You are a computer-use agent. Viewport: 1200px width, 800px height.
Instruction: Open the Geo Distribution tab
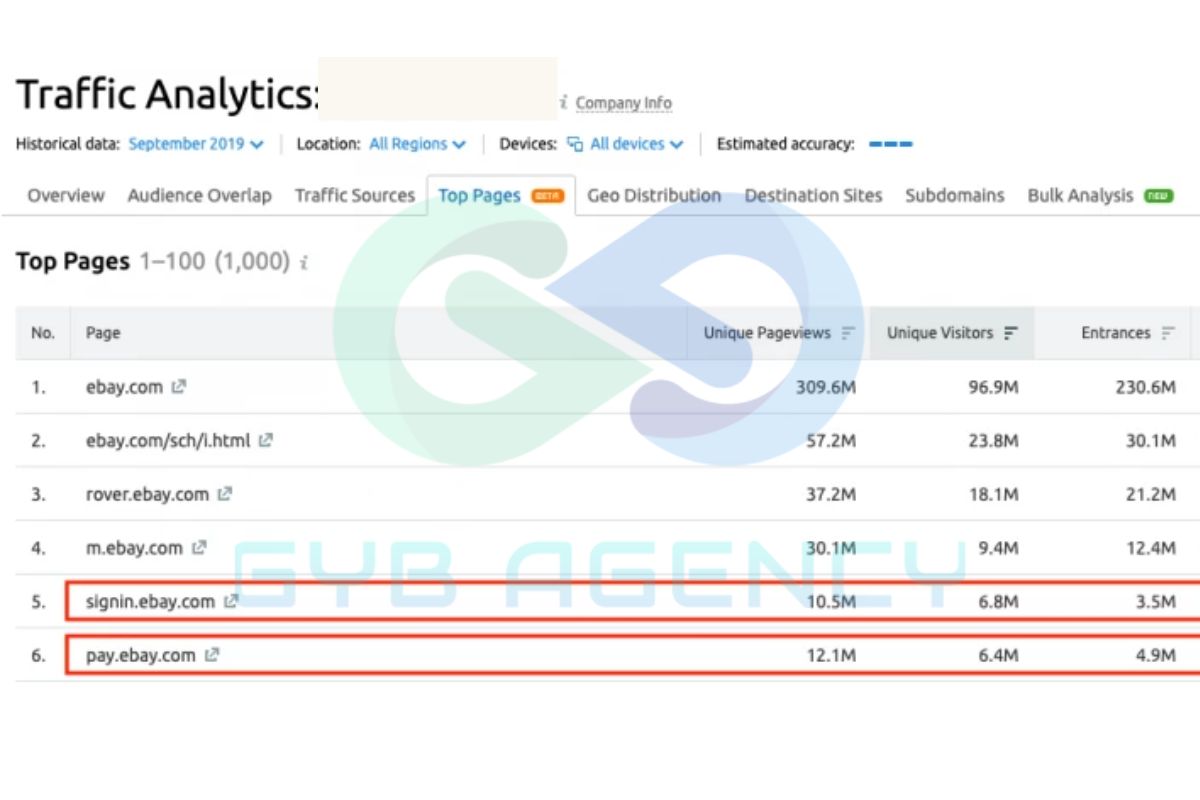654,196
